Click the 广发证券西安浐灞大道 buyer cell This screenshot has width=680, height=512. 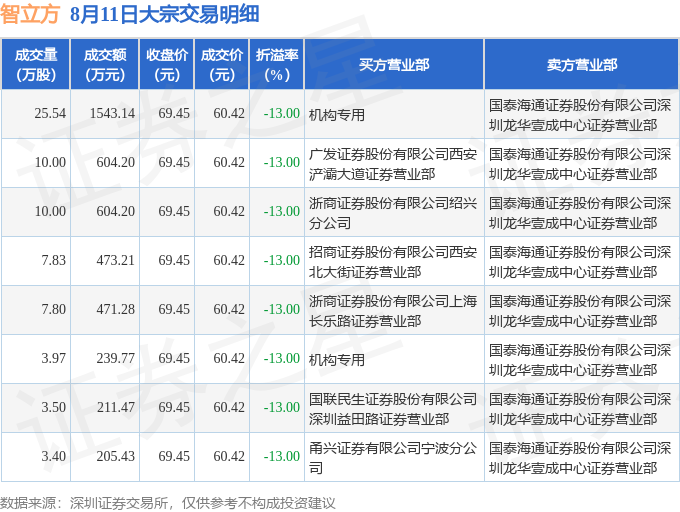[x=393, y=164]
